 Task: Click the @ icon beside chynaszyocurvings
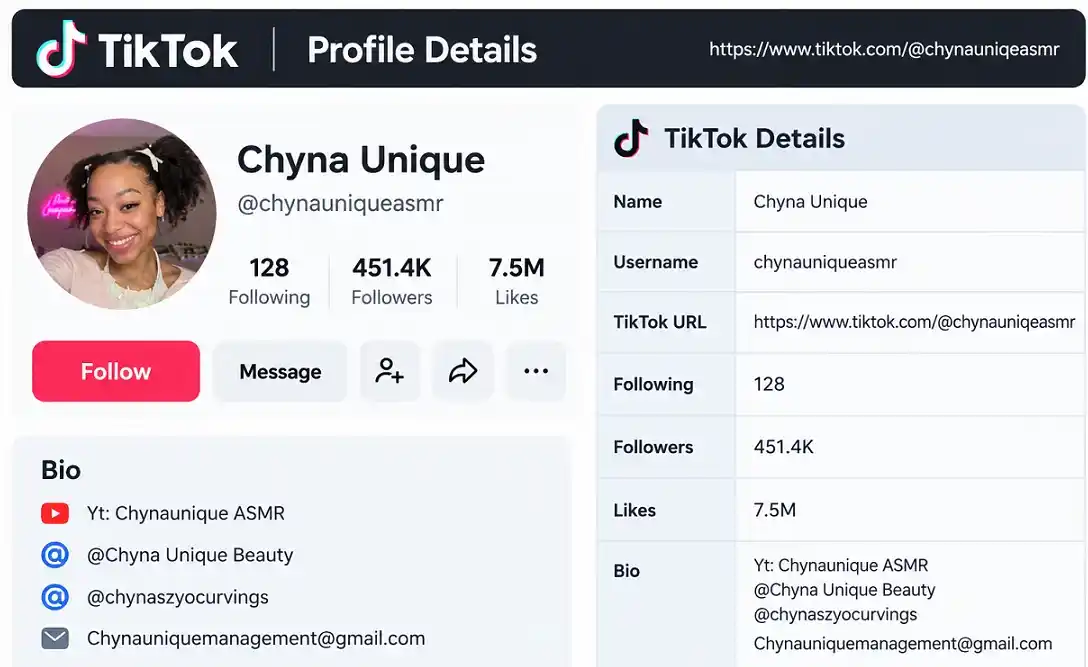click(55, 597)
